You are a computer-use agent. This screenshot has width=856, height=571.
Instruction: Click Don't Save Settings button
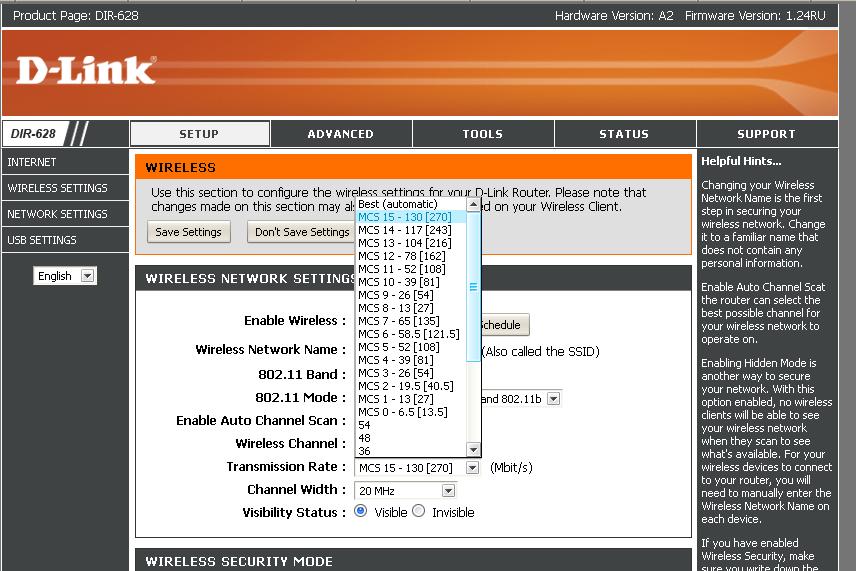click(301, 232)
